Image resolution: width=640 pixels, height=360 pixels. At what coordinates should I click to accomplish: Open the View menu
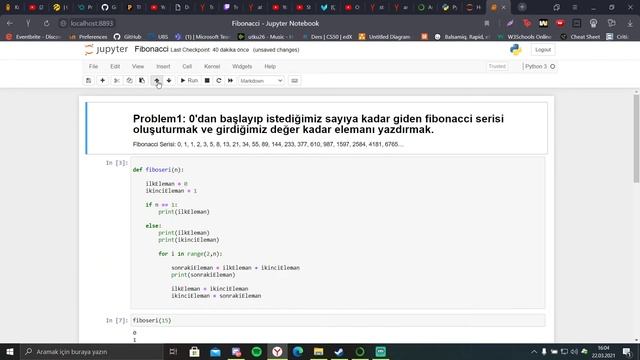point(138,66)
